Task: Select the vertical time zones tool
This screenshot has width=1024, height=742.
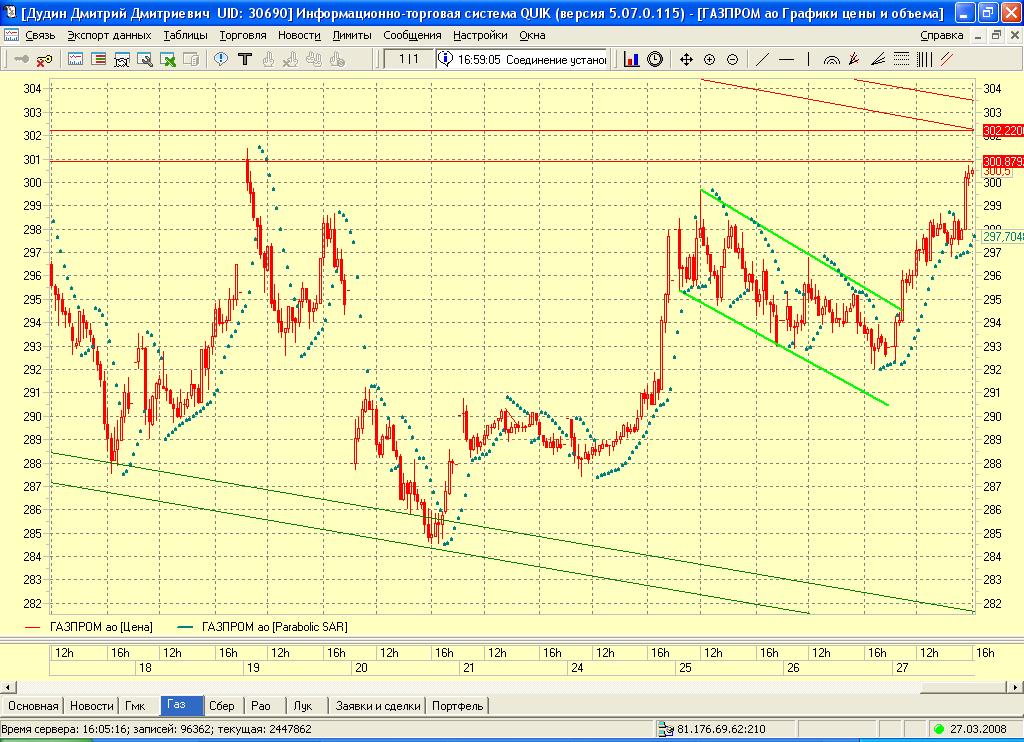Action: point(924,59)
